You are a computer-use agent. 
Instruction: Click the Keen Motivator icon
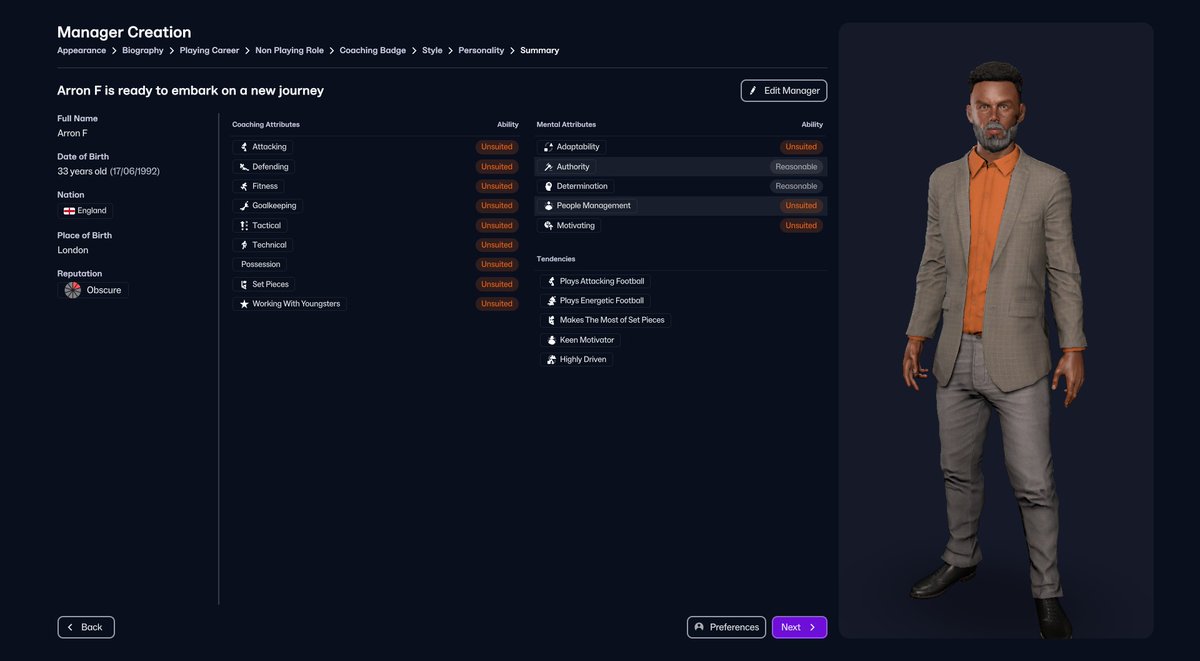(551, 340)
